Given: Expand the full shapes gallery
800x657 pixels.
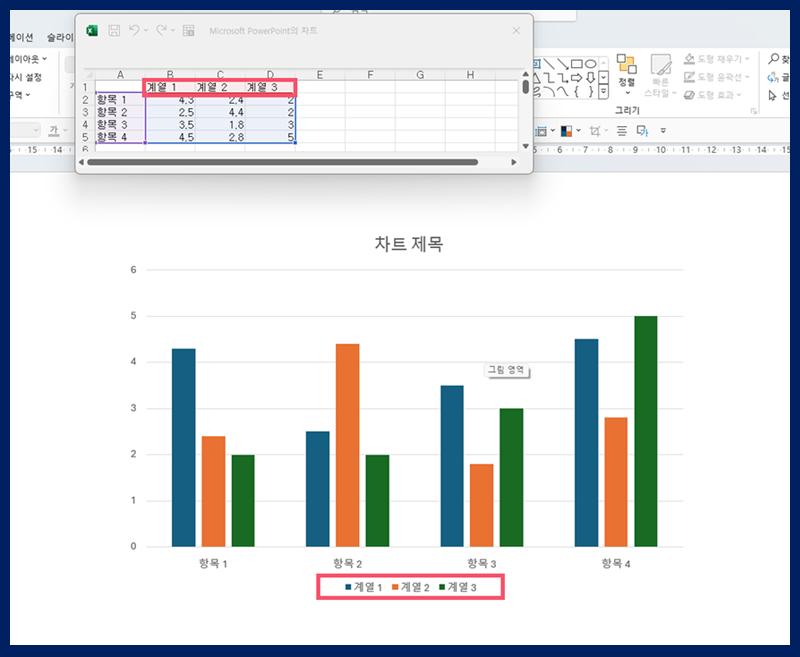Looking at the screenshot, I should click(x=604, y=92).
